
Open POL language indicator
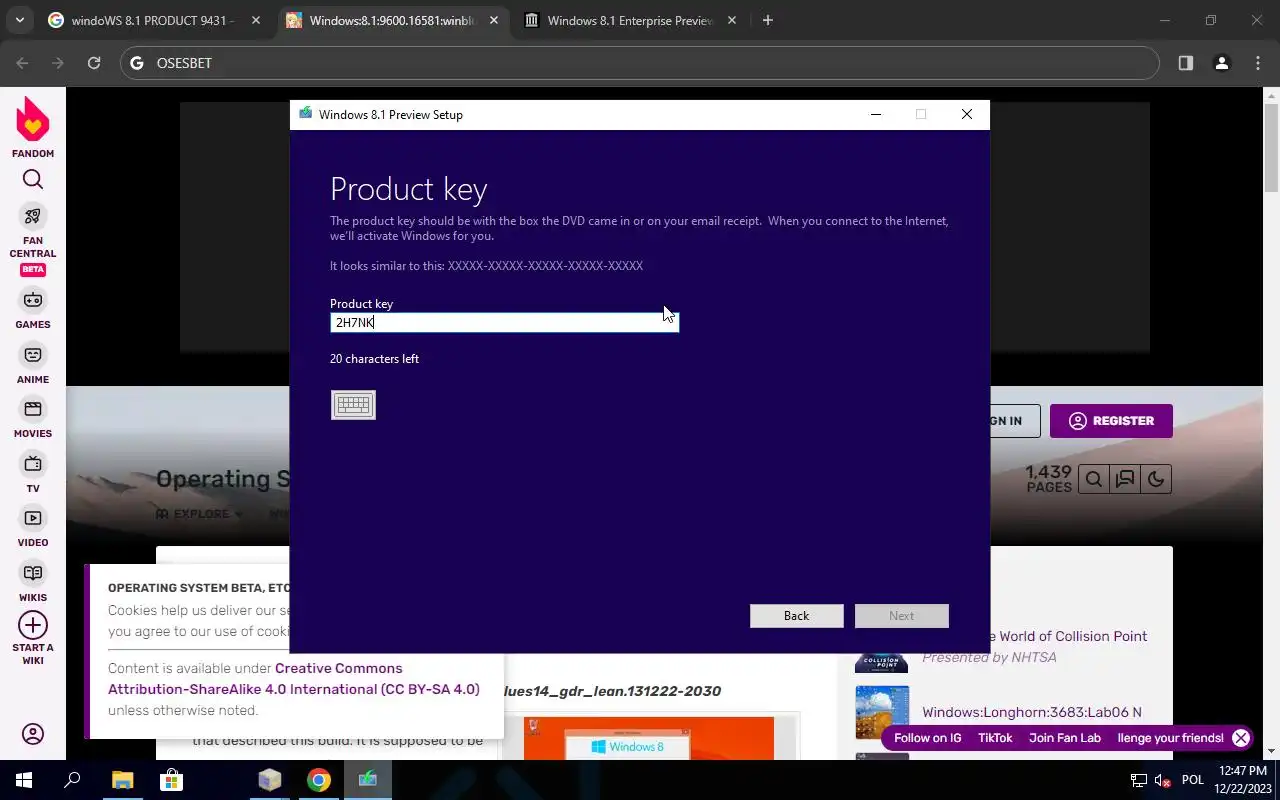1193,780
